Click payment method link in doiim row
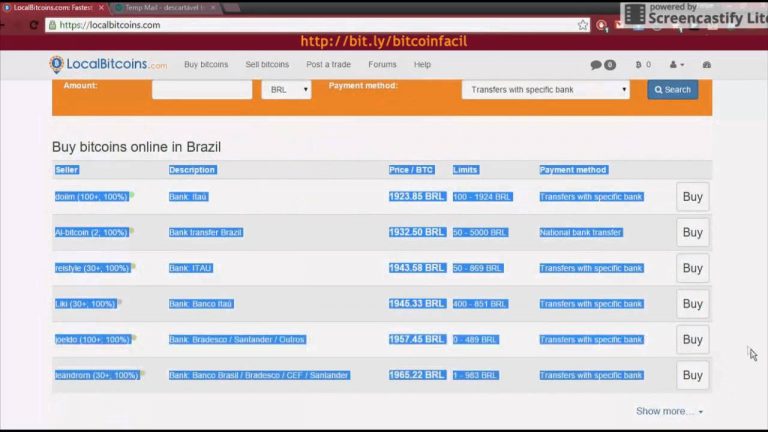768x432 pixels. click(591, 196)
